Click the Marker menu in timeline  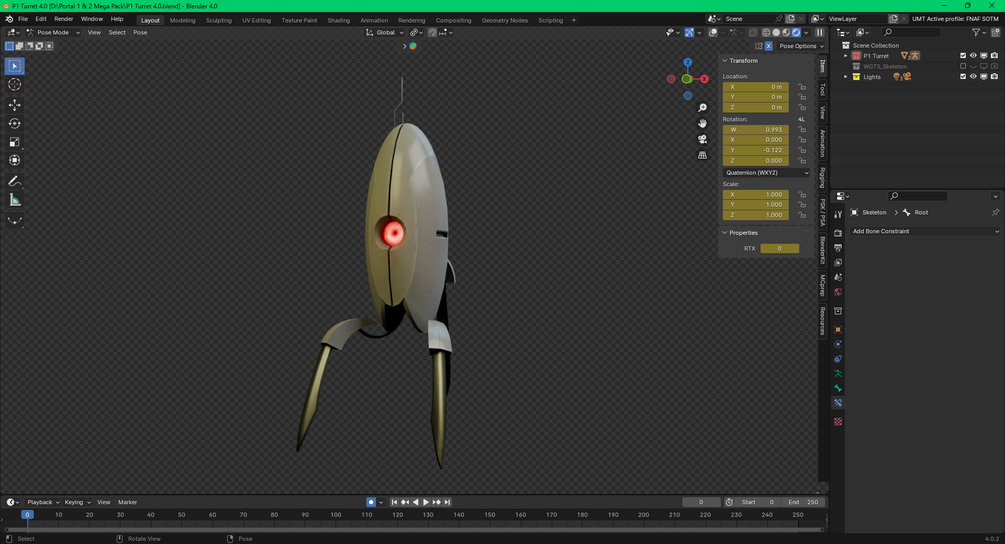click(128, 502)
